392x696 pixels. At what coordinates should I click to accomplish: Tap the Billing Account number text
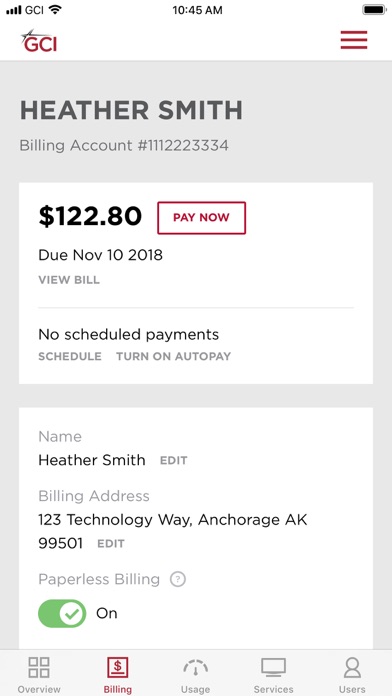[x=124, y=146]
